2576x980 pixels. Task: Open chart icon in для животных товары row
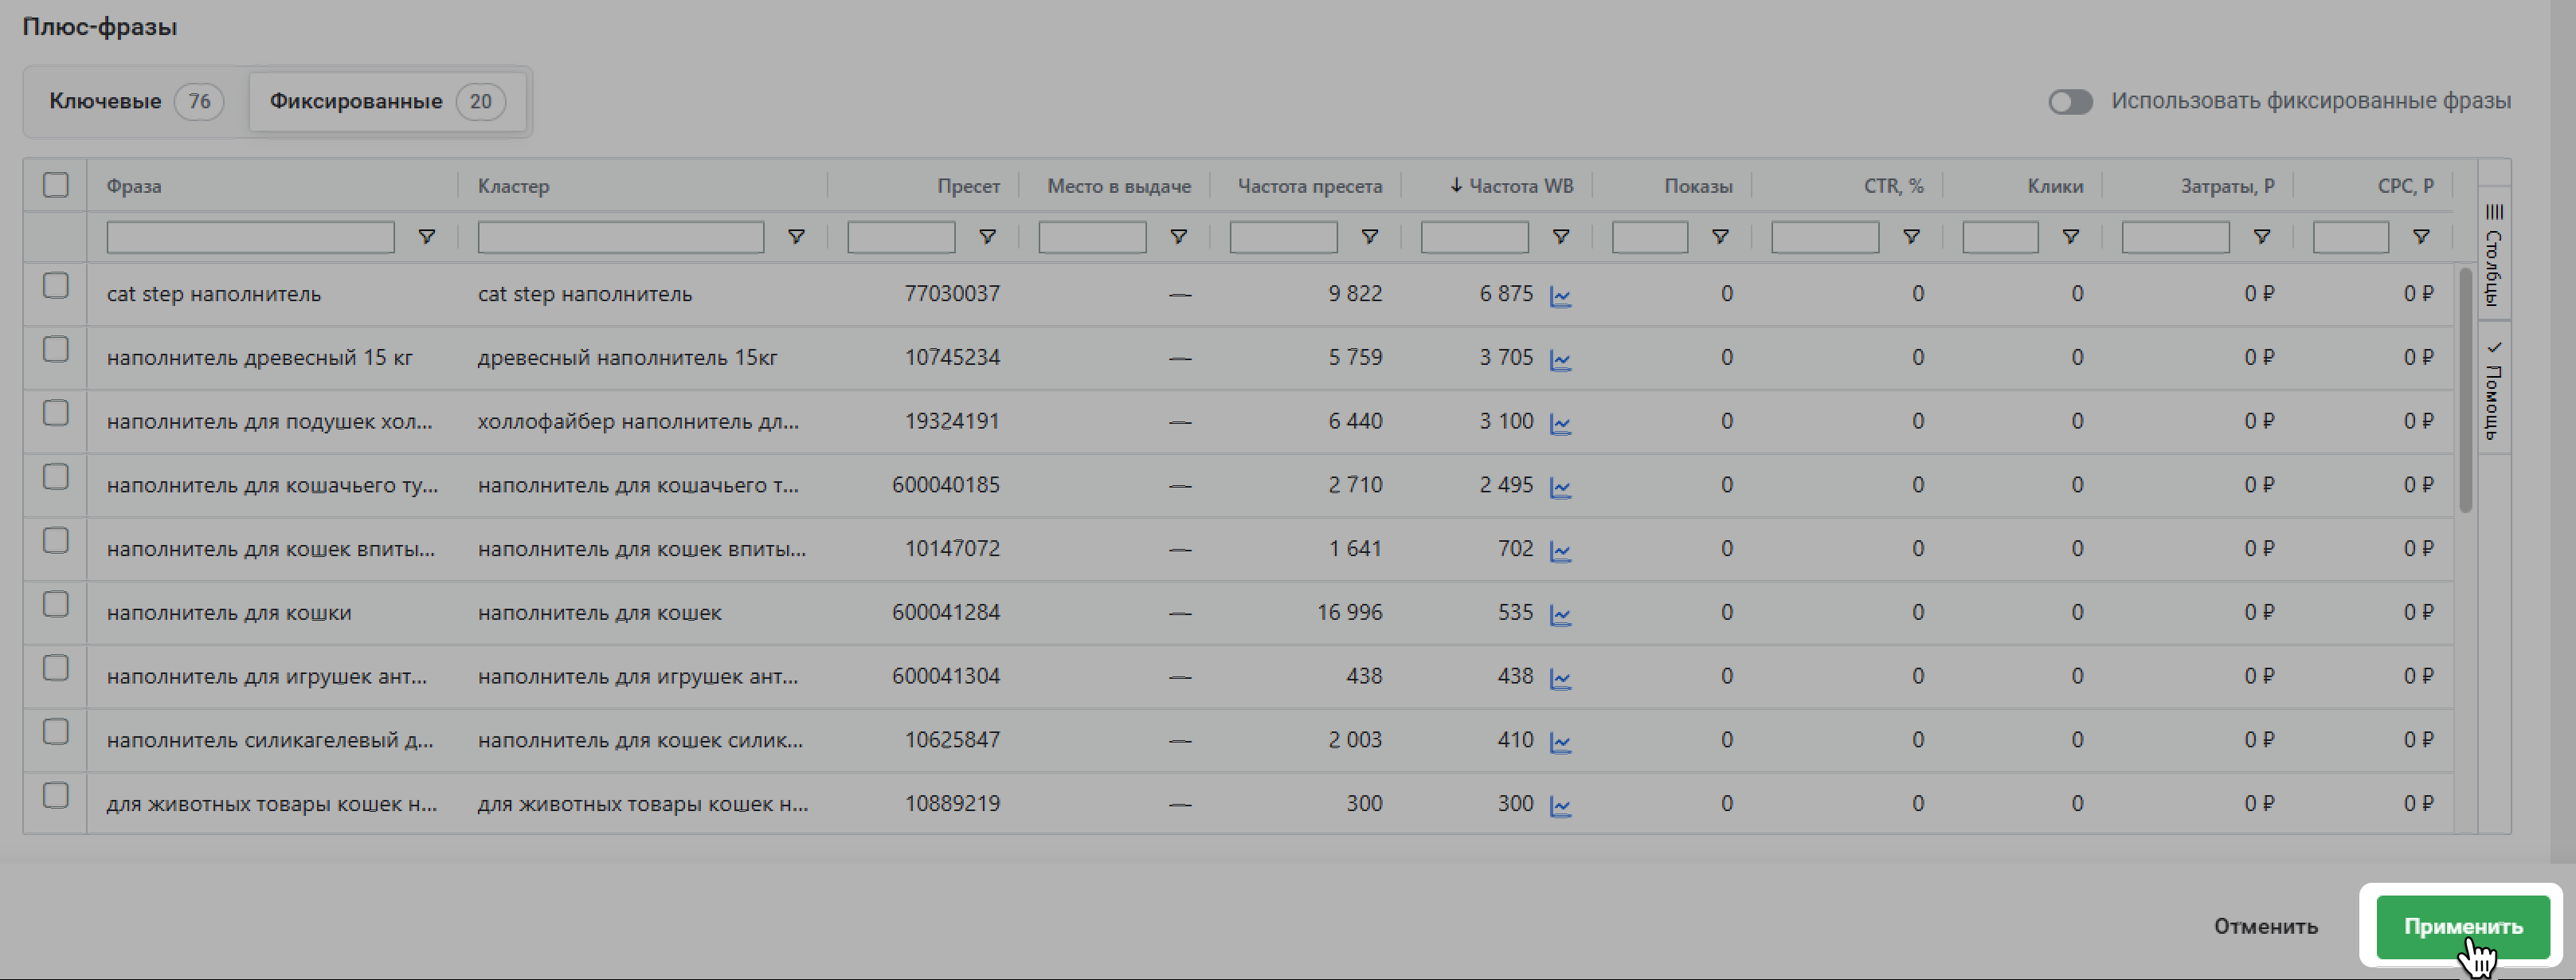point(1560,806)
